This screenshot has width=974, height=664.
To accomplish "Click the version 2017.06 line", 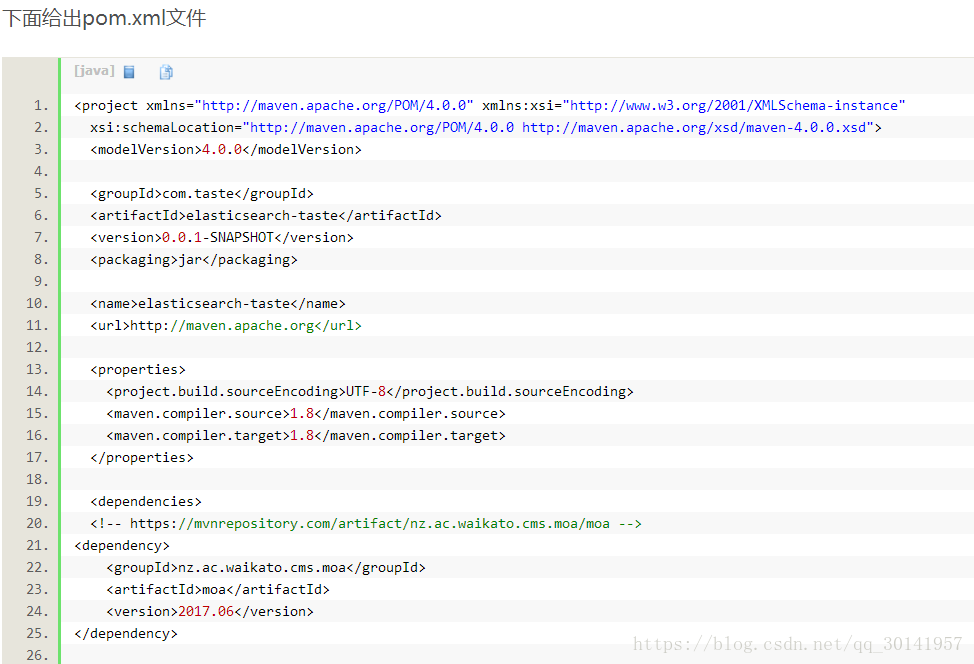I will [x=210, y=611].
